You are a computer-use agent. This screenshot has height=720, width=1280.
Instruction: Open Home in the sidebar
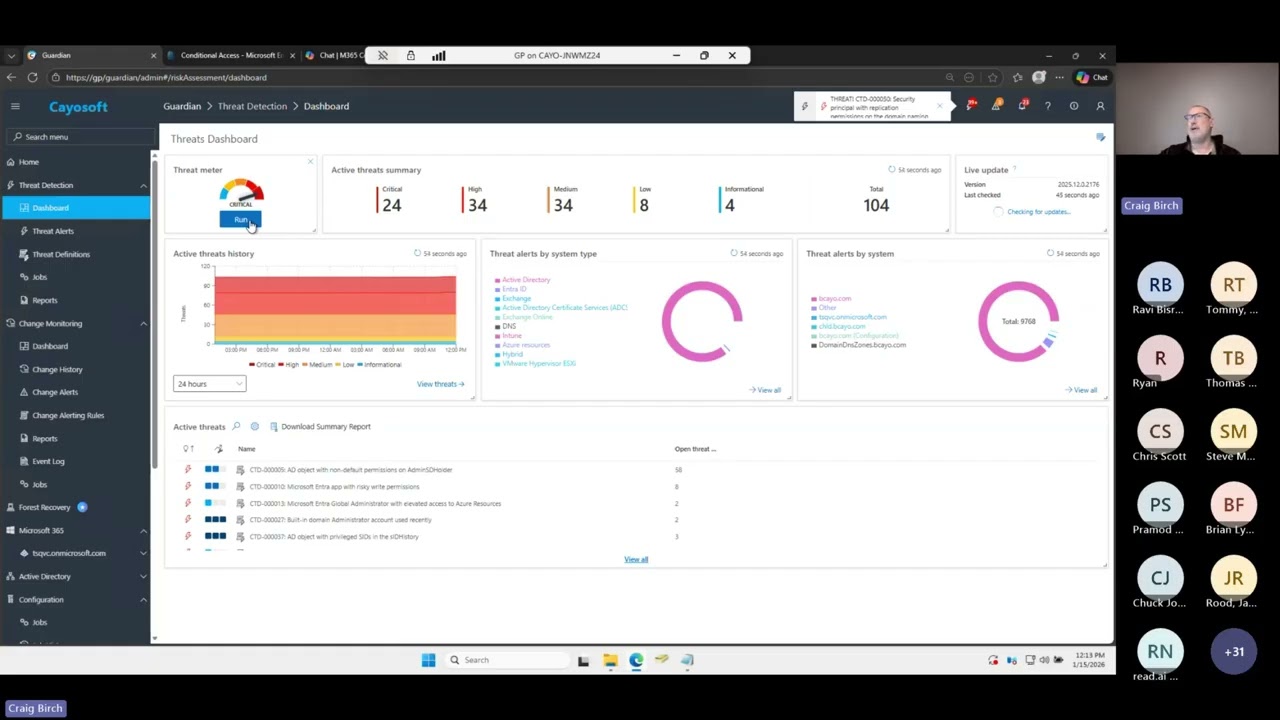(x=28, y=162)
